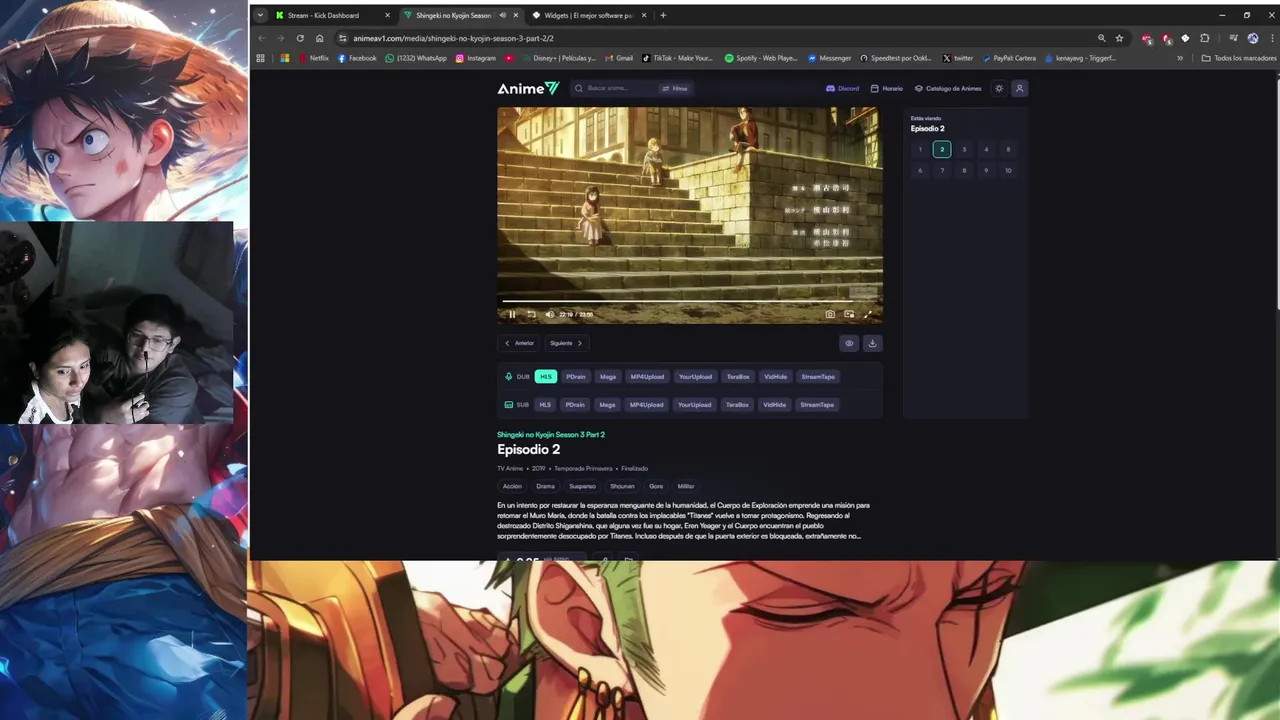Select DUB MP4Upload server
The width and height of the screenshot is (1280, 720).
(x=647, y=377)
